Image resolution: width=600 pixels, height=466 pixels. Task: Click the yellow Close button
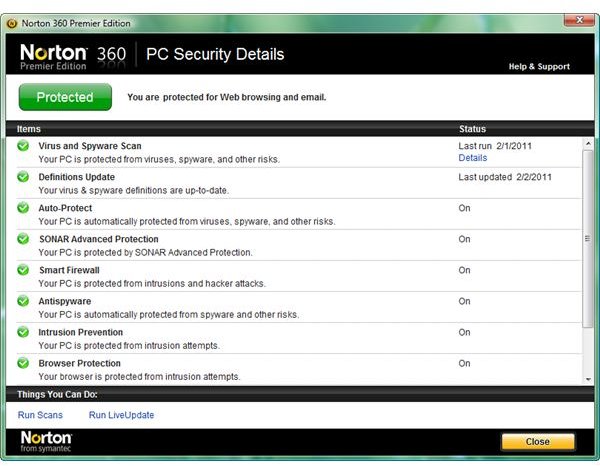tap(538, 442)
